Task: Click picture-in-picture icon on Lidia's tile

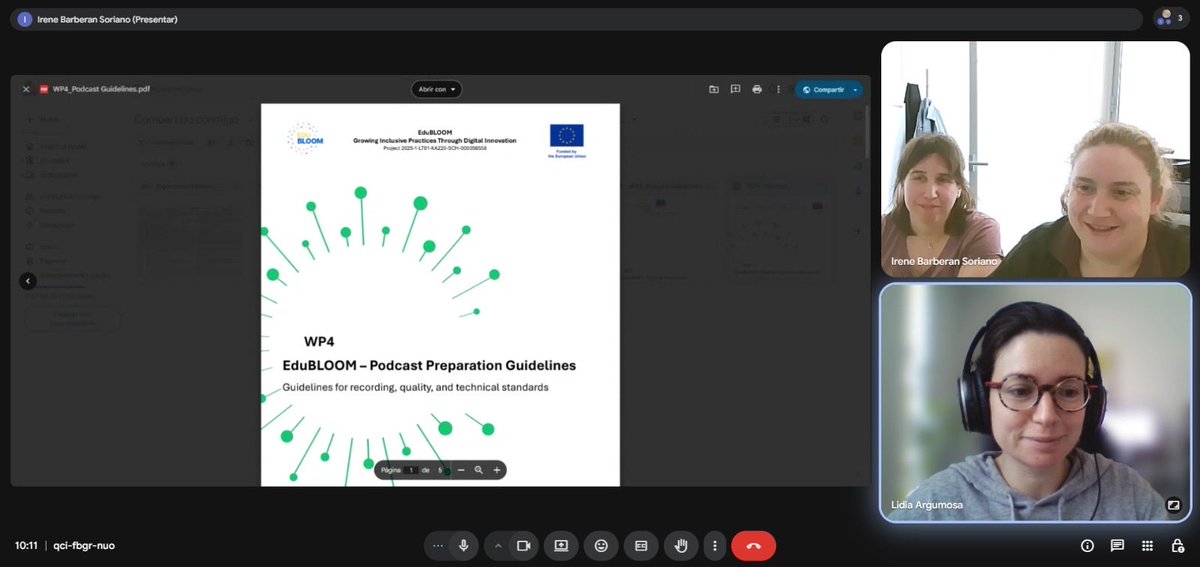Action: pos(1174,505)
